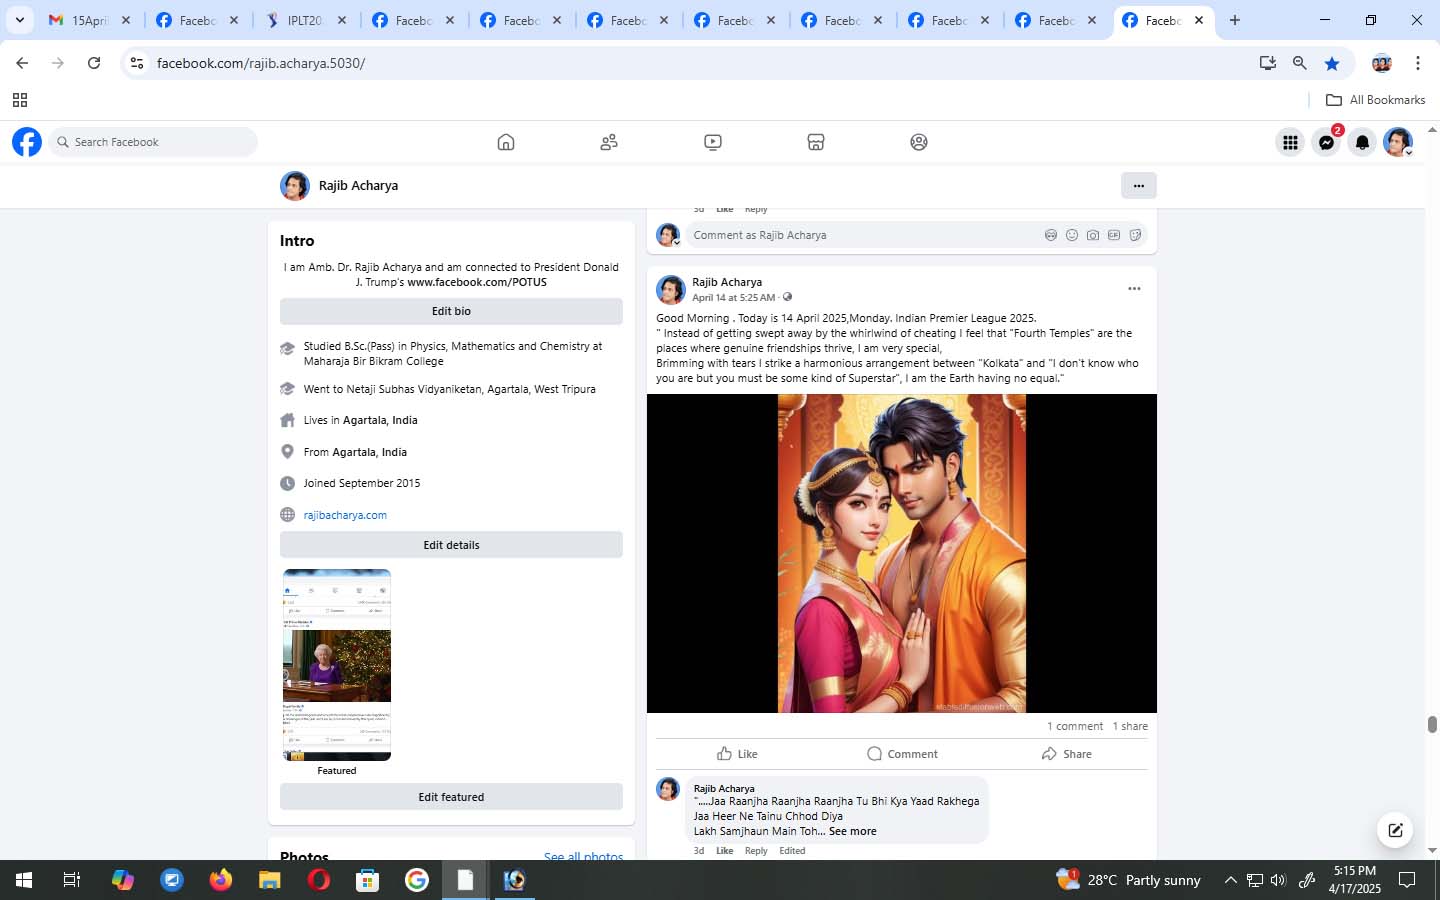The width and height of the screenshot is (1440, 900).
Task: Open the couple illustration post image
Action: pyautogui.click(x=902, y=553)
